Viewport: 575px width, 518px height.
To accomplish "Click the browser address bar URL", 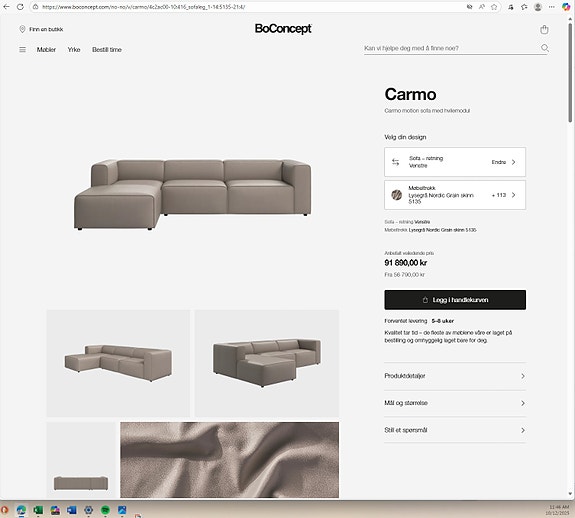I will point(143,7).
